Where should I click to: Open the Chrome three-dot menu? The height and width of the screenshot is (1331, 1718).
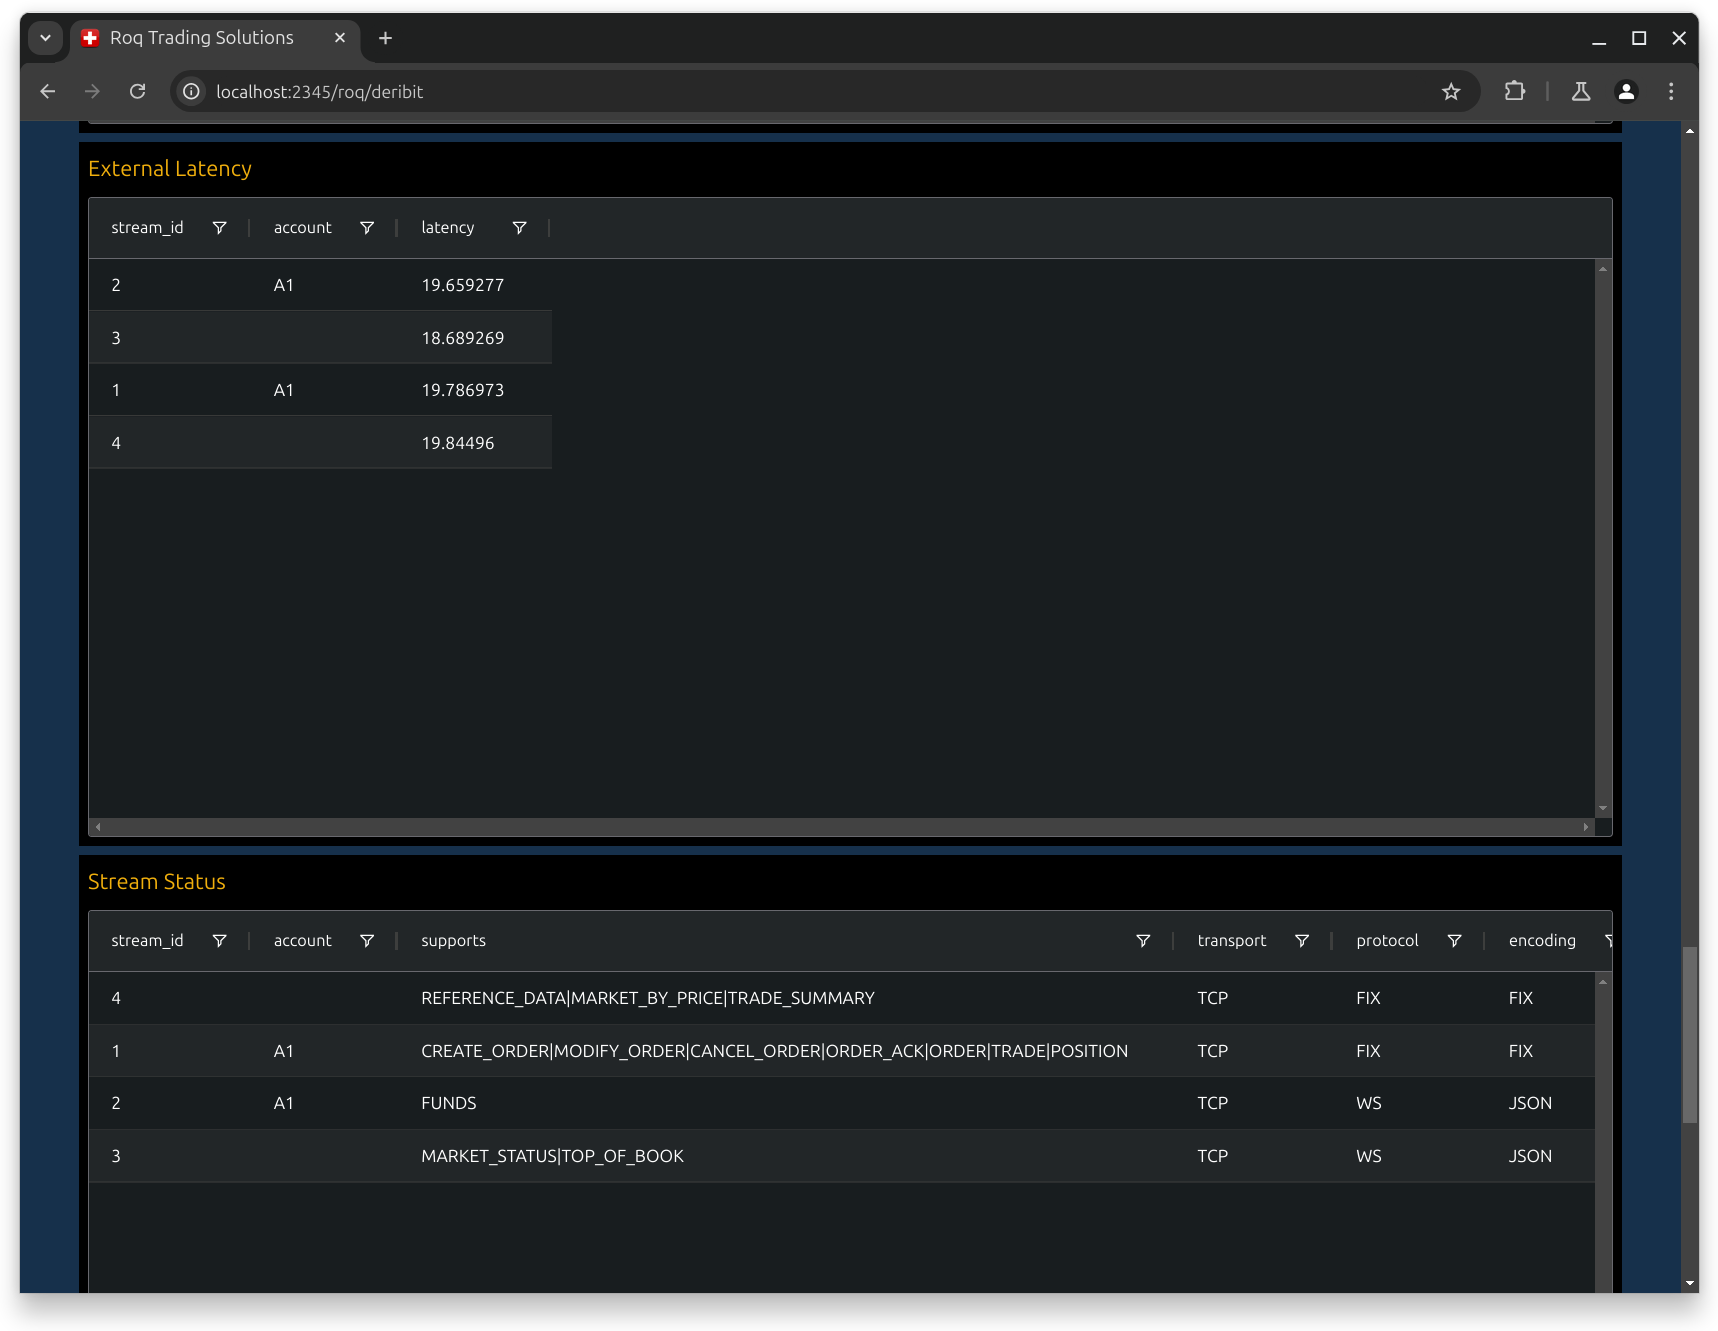(1671, 92)
